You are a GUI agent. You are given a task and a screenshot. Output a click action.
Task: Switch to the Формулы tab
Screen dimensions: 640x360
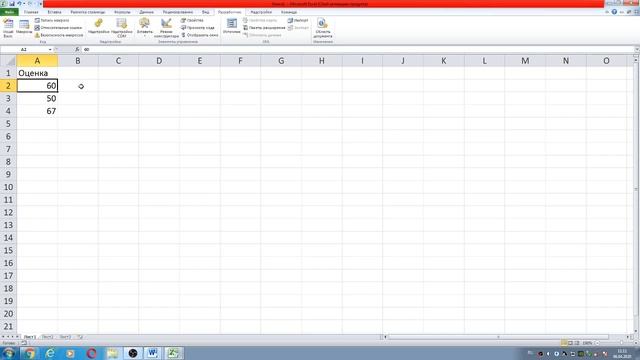point(122,12)
